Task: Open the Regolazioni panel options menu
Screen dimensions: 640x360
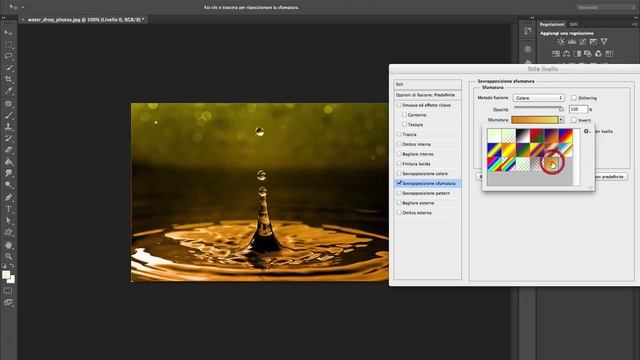Action: [634, 24]
